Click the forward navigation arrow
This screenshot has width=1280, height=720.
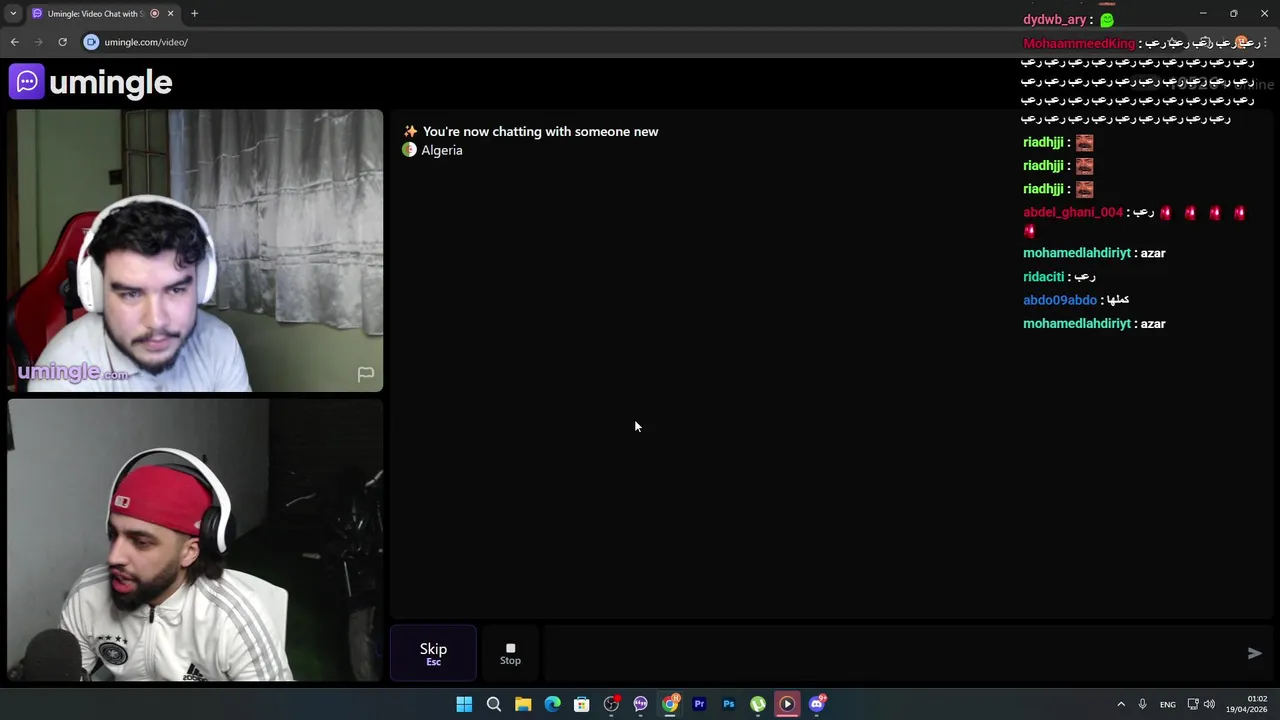(x=38, y=42)
